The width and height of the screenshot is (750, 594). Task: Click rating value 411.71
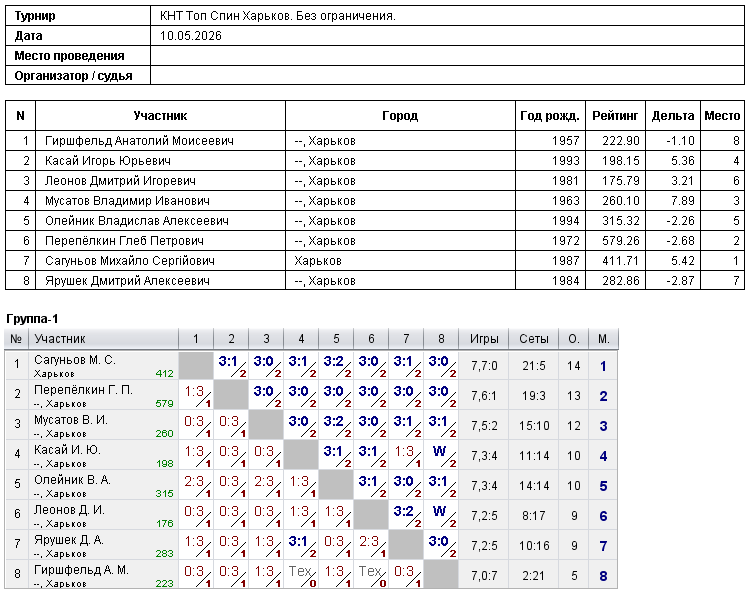621,261
